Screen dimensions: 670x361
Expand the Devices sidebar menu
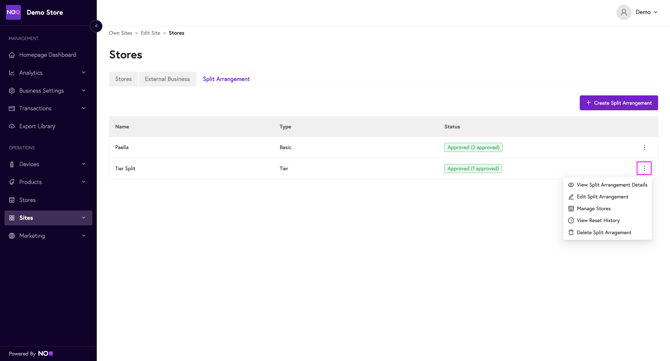click(x=47, y=164)
